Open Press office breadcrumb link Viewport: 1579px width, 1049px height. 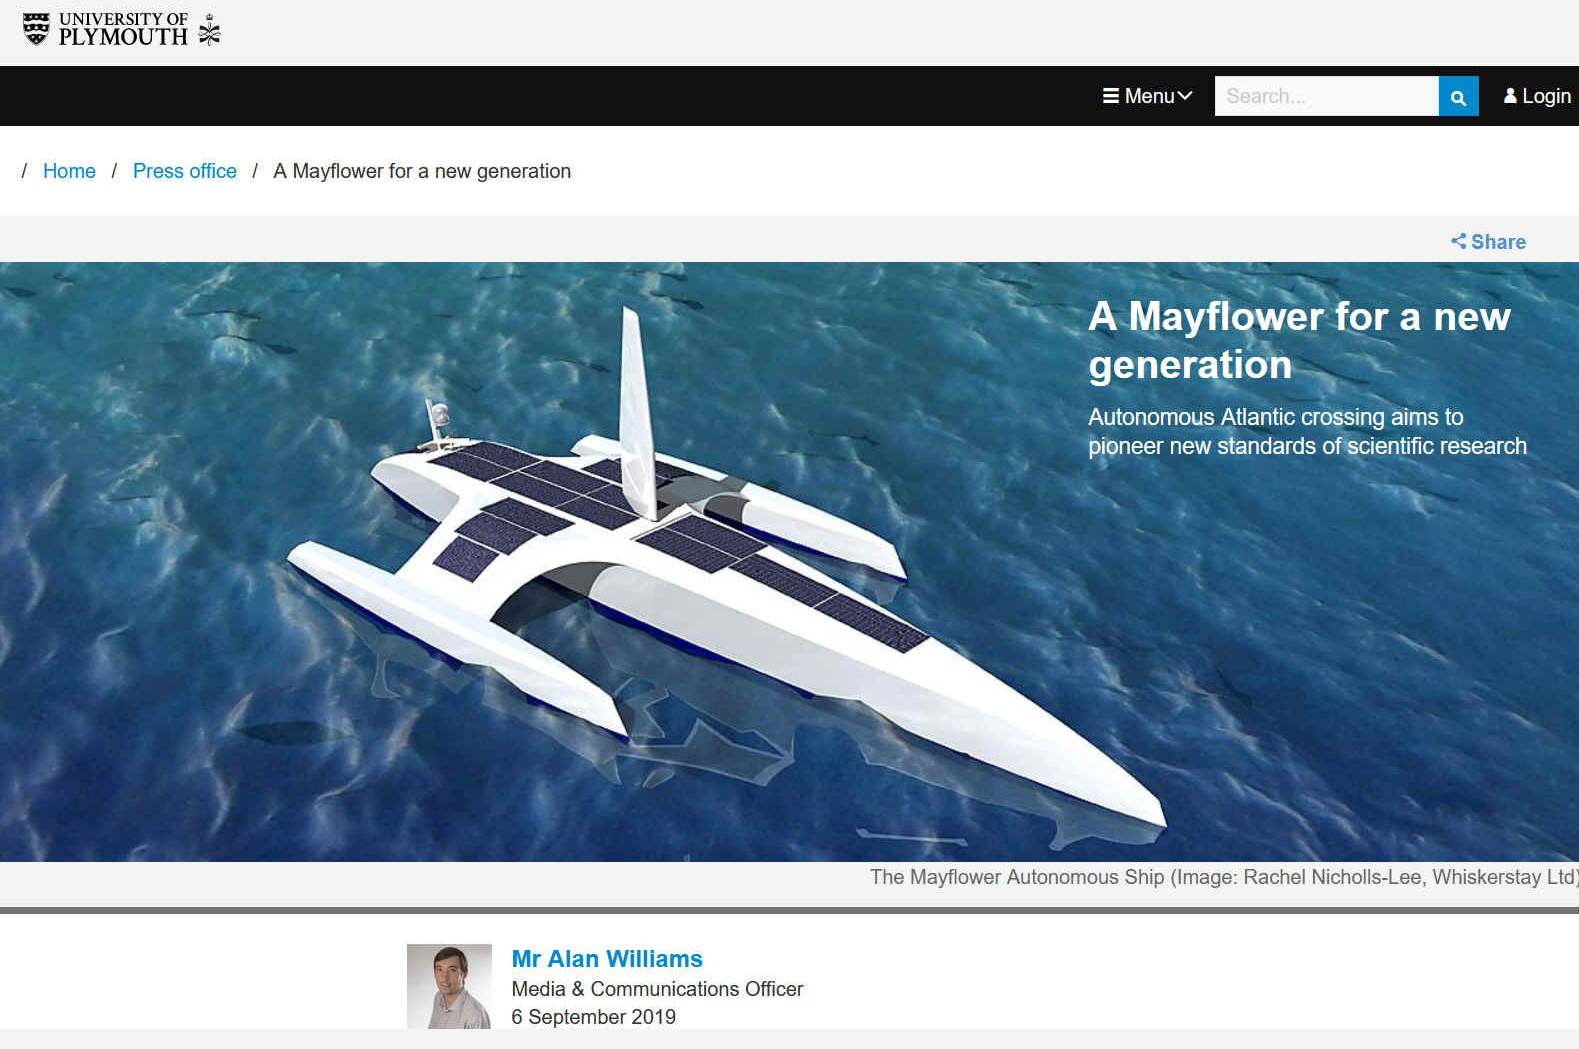pyautogui.click(x=185, y=171)
